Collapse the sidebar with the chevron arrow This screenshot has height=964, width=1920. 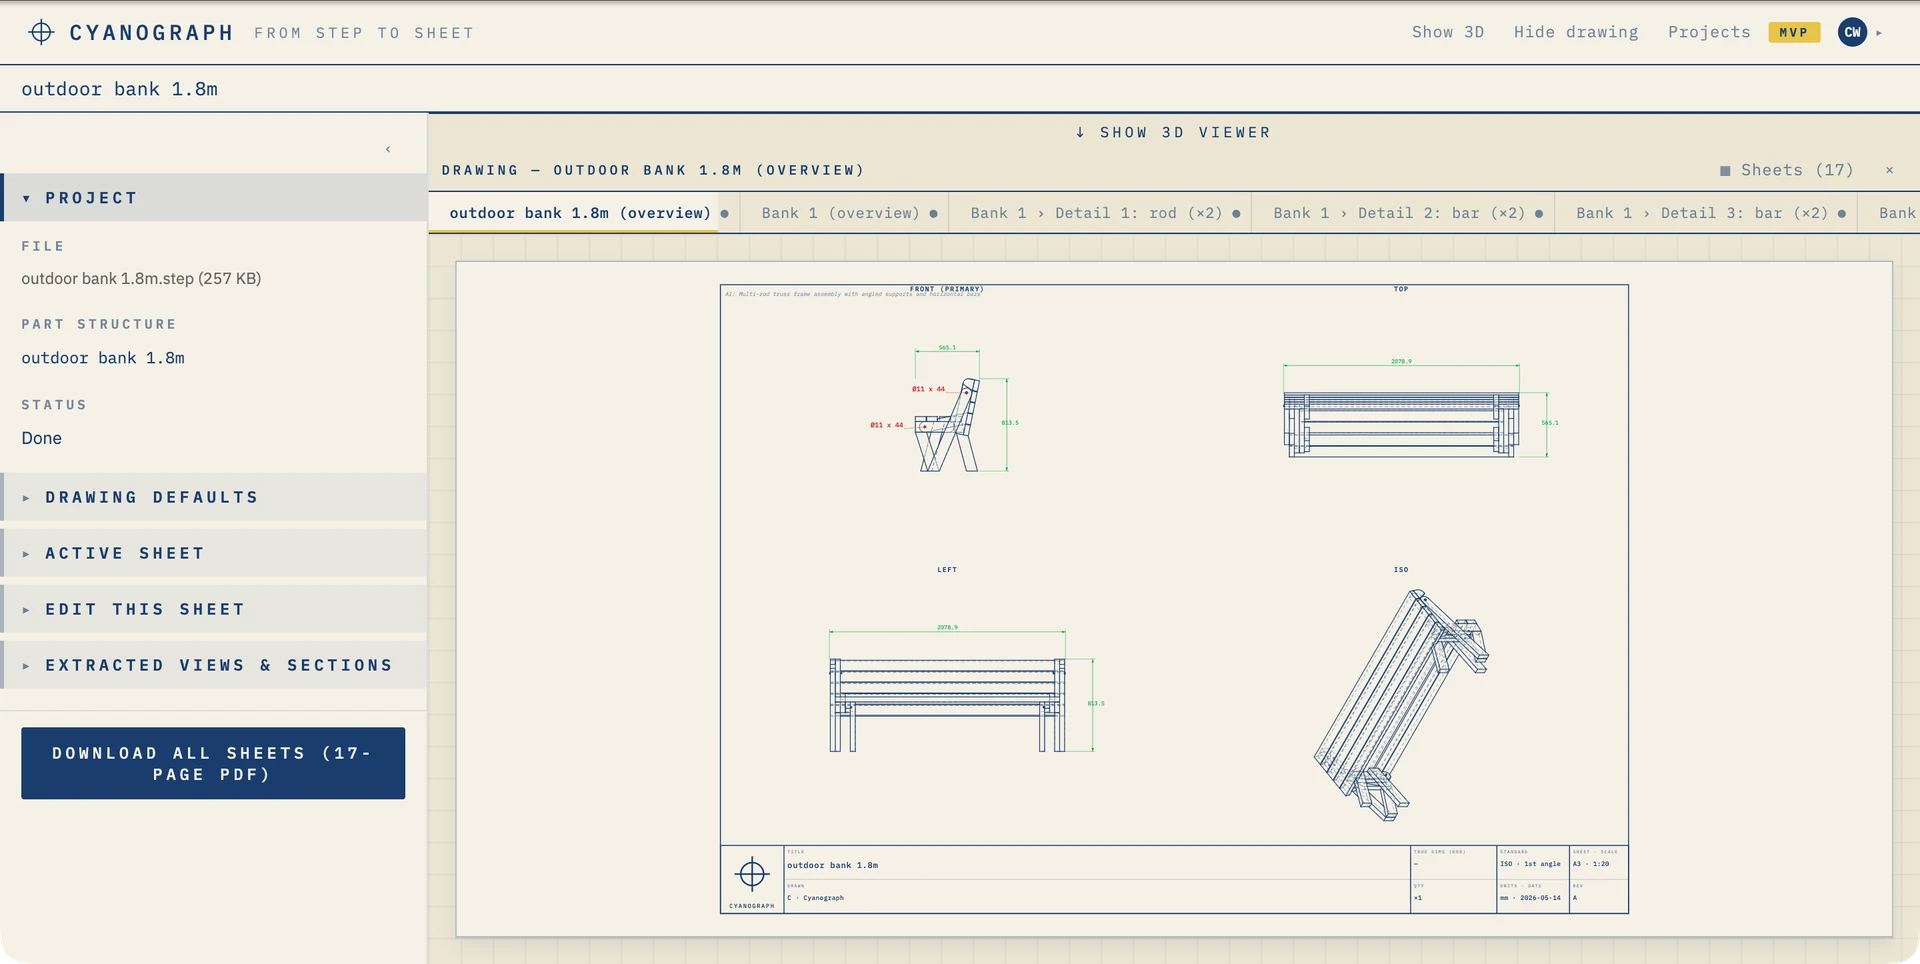tap(388, 150)
